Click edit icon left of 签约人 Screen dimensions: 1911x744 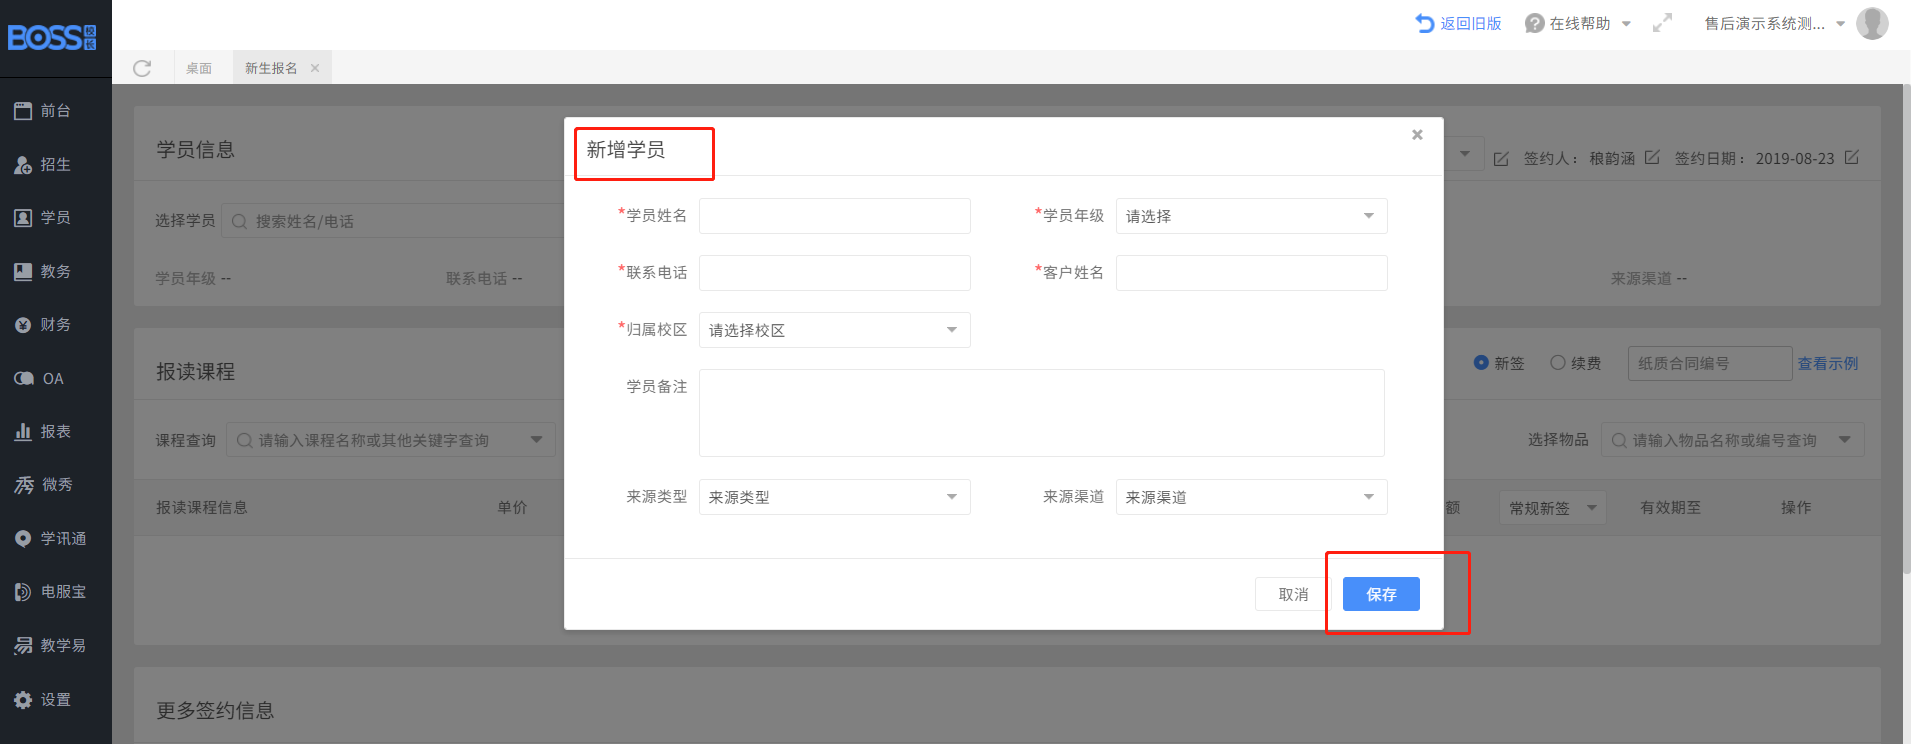tap(1501, 159)
